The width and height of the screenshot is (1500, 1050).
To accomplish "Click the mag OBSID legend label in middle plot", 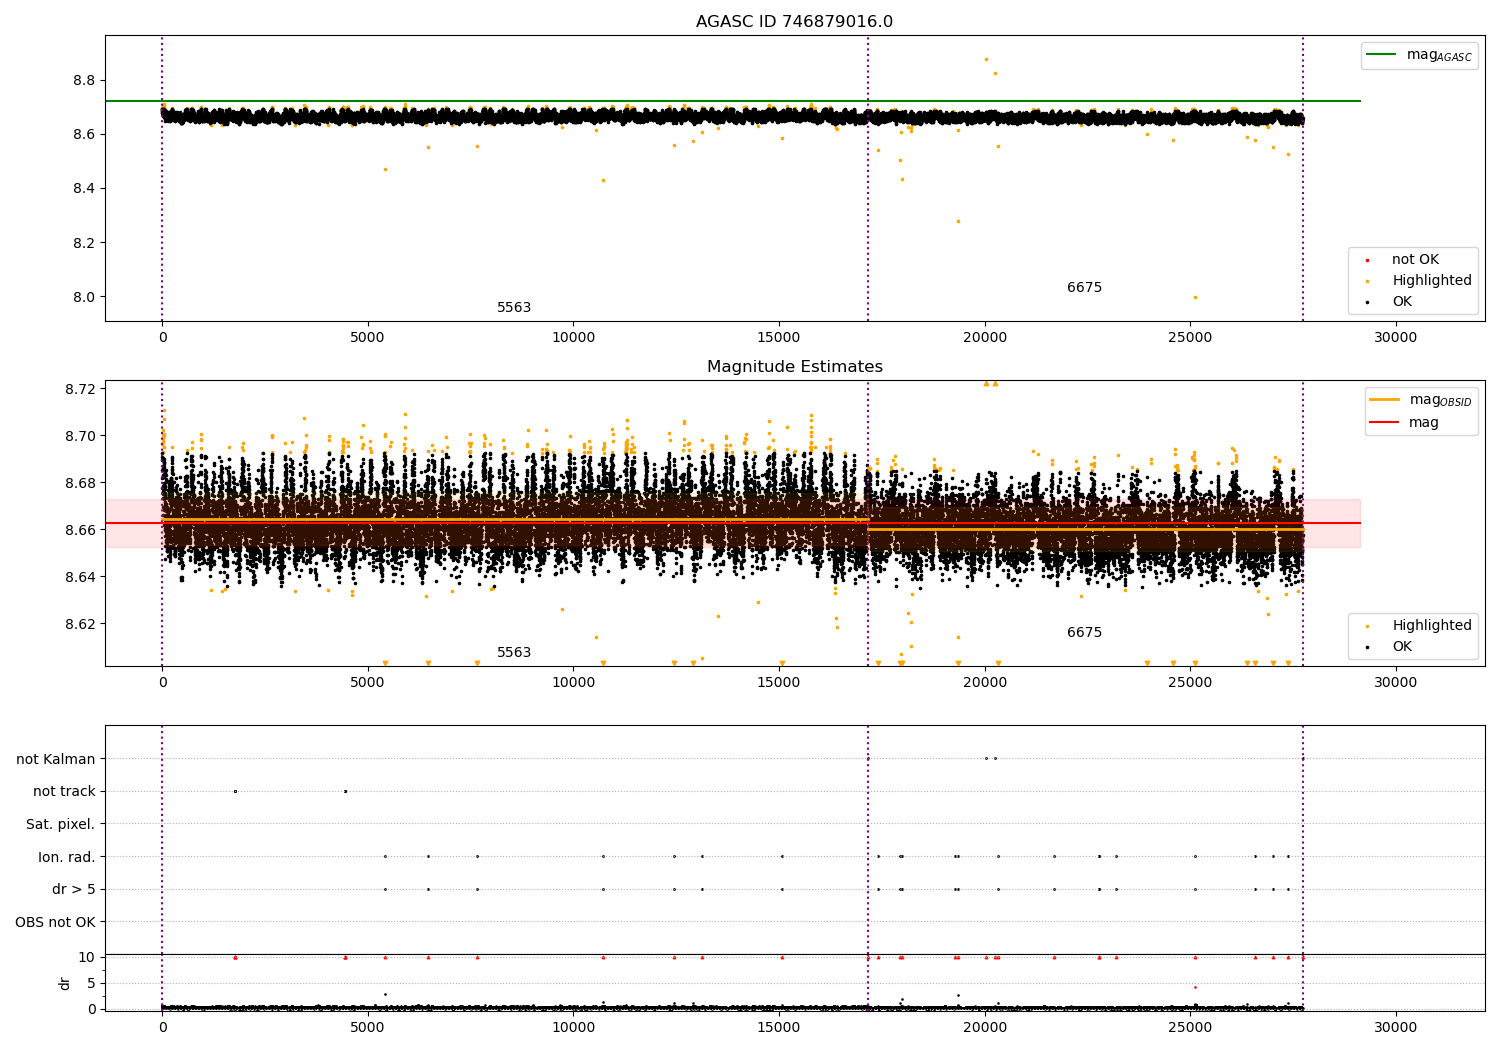I will (x=1440, y=400).
